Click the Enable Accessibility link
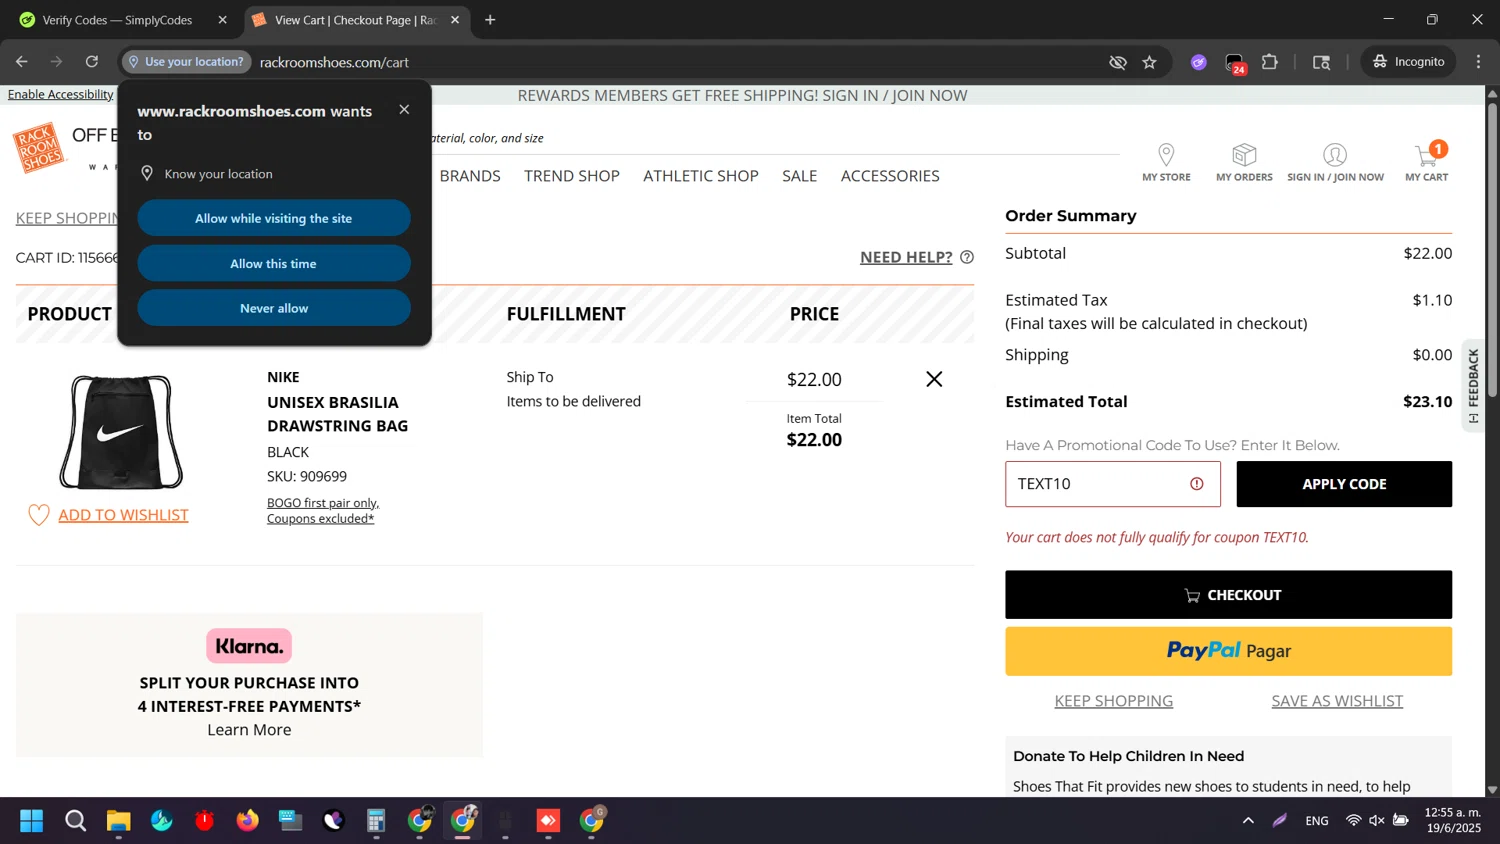The width and height of the screenshot is (1500, 844). pyautogui.click(x=61, y=94)
